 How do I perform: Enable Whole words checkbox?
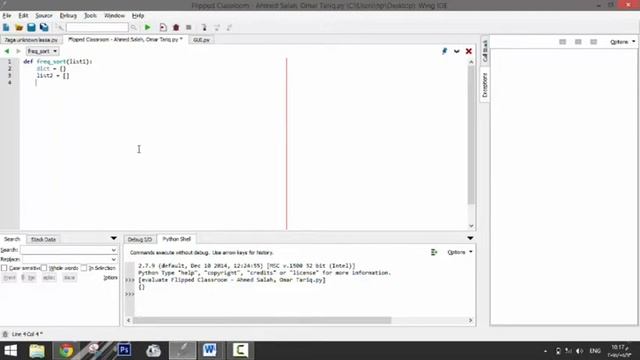pos(44,268)
